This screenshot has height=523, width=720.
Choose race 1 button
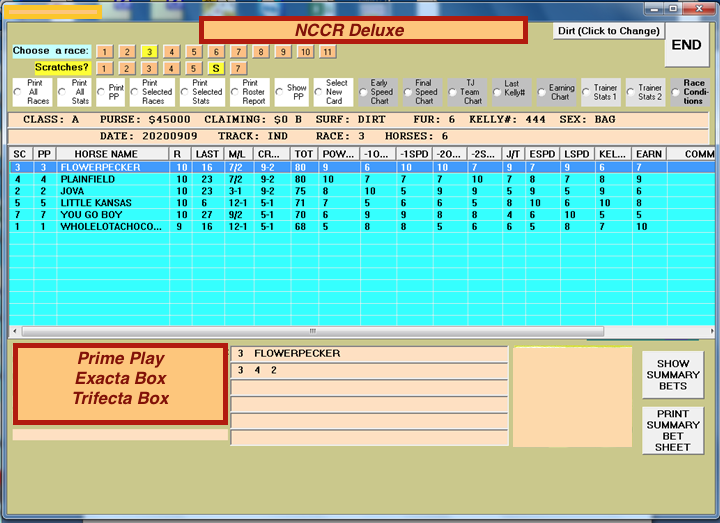105,51
